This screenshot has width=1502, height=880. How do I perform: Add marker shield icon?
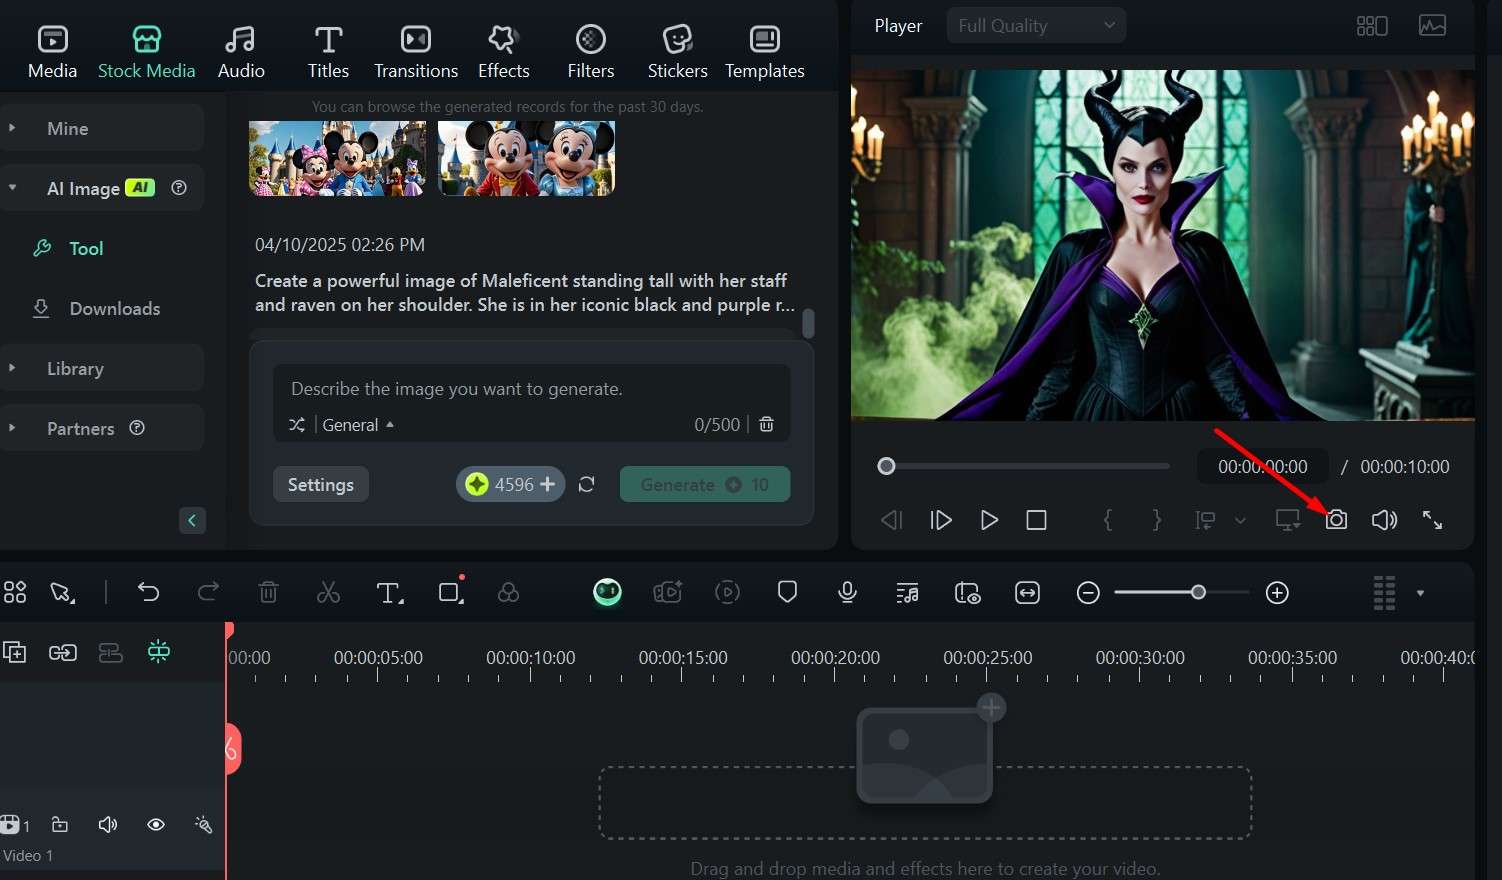[787, 592]
